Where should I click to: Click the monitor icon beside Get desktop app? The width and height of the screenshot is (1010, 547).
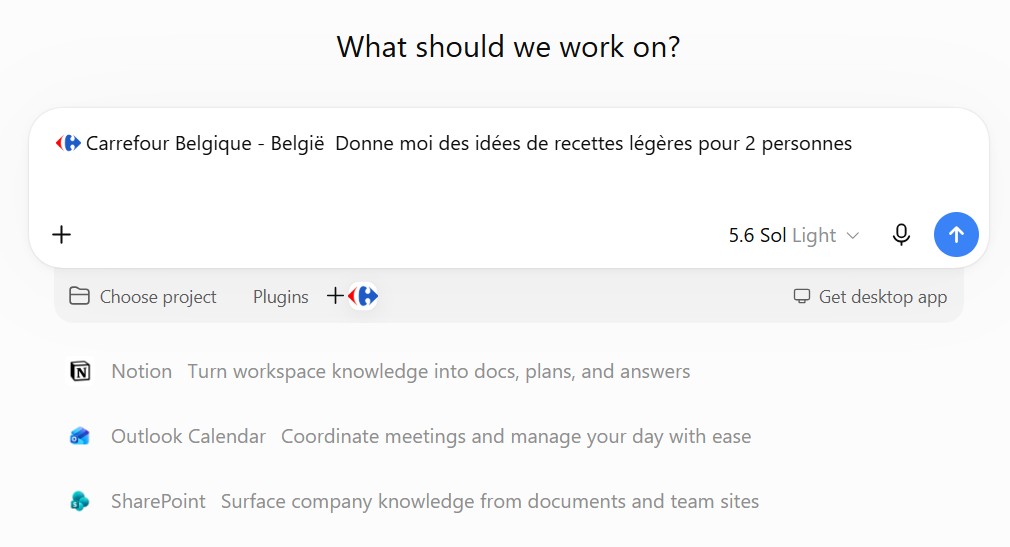802,296
